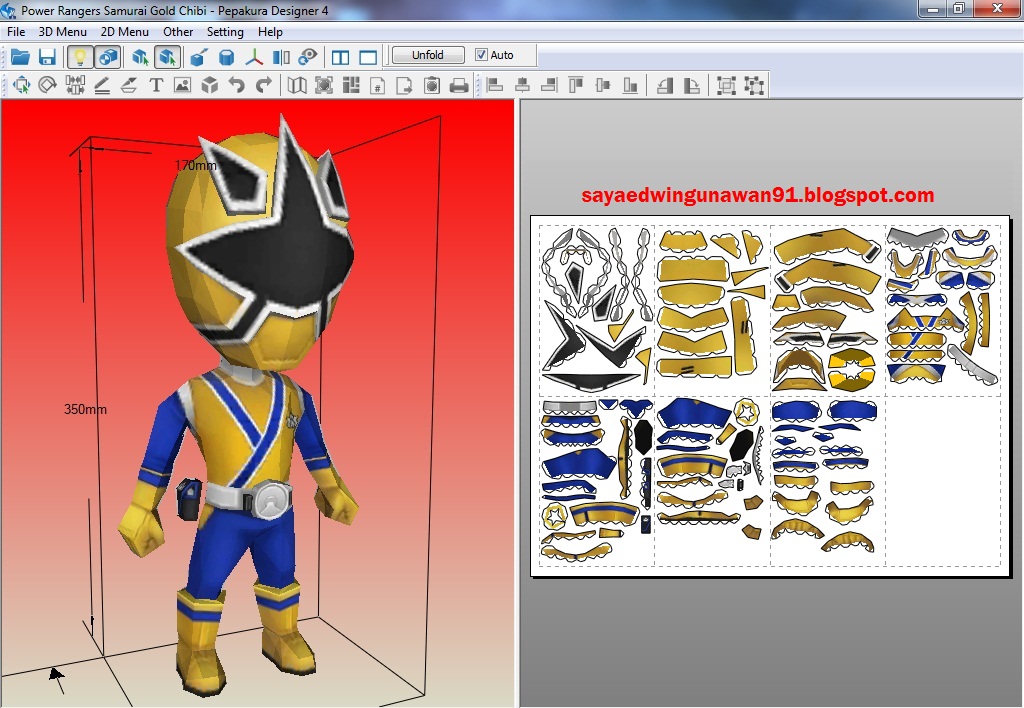Click the Pepakura app icon in title bar
Viewport: 1024px width, 708px height.
coord(8,10)
